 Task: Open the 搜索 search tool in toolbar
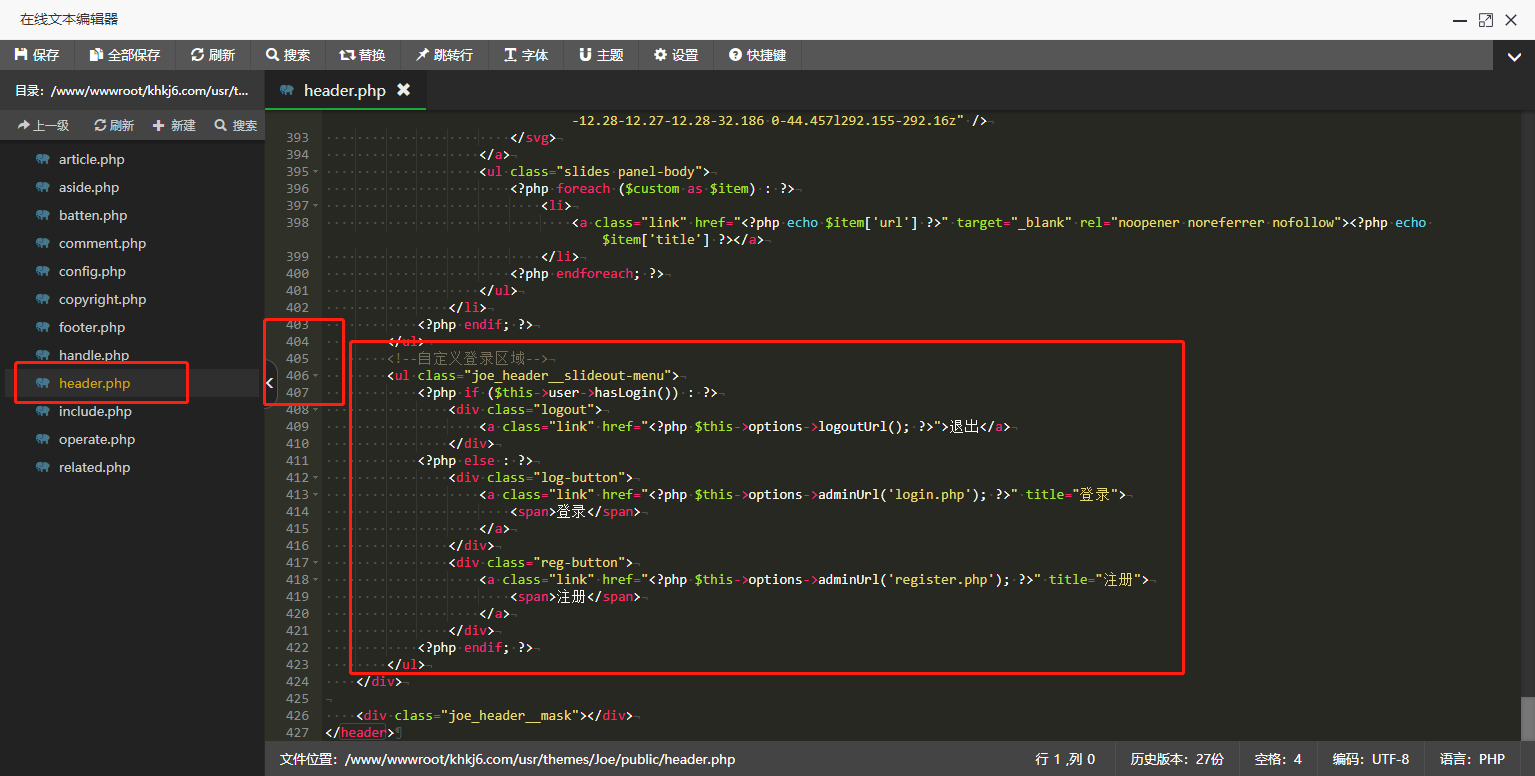tap(288, 55)
